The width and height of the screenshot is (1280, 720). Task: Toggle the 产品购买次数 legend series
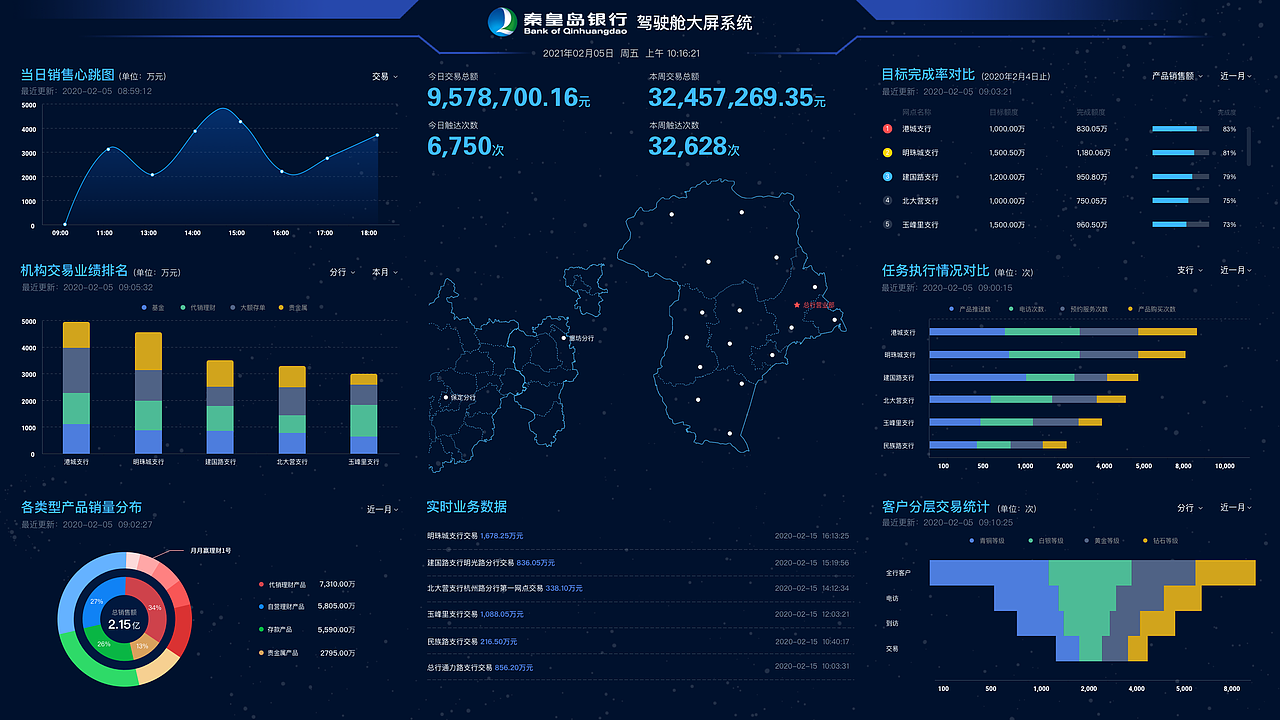point(1152,309)
